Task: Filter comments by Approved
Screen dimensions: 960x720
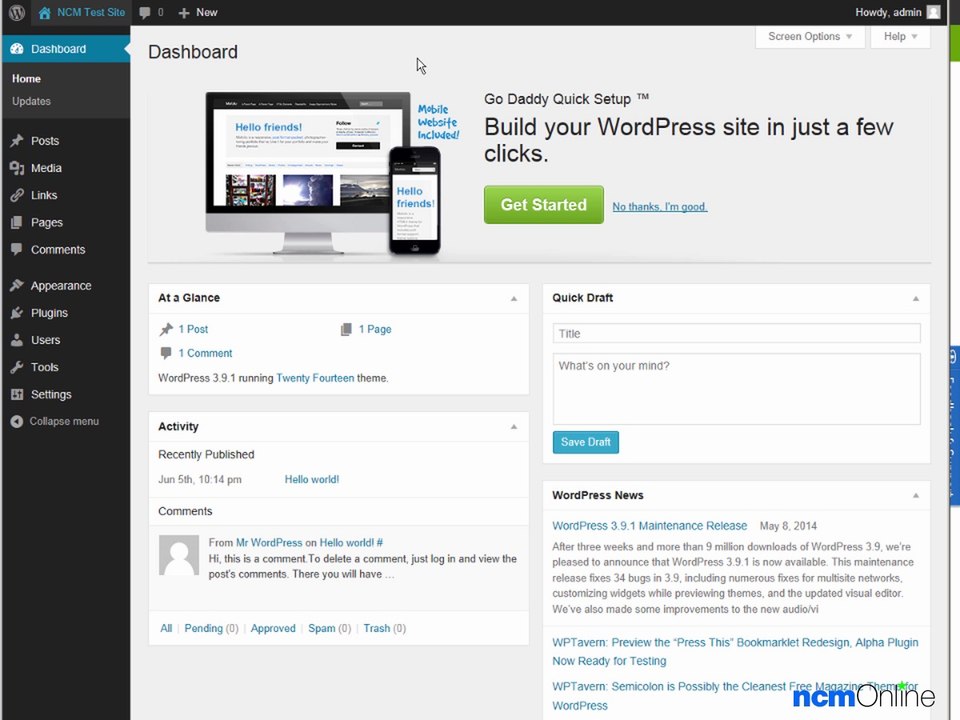Action: [273, 628]
